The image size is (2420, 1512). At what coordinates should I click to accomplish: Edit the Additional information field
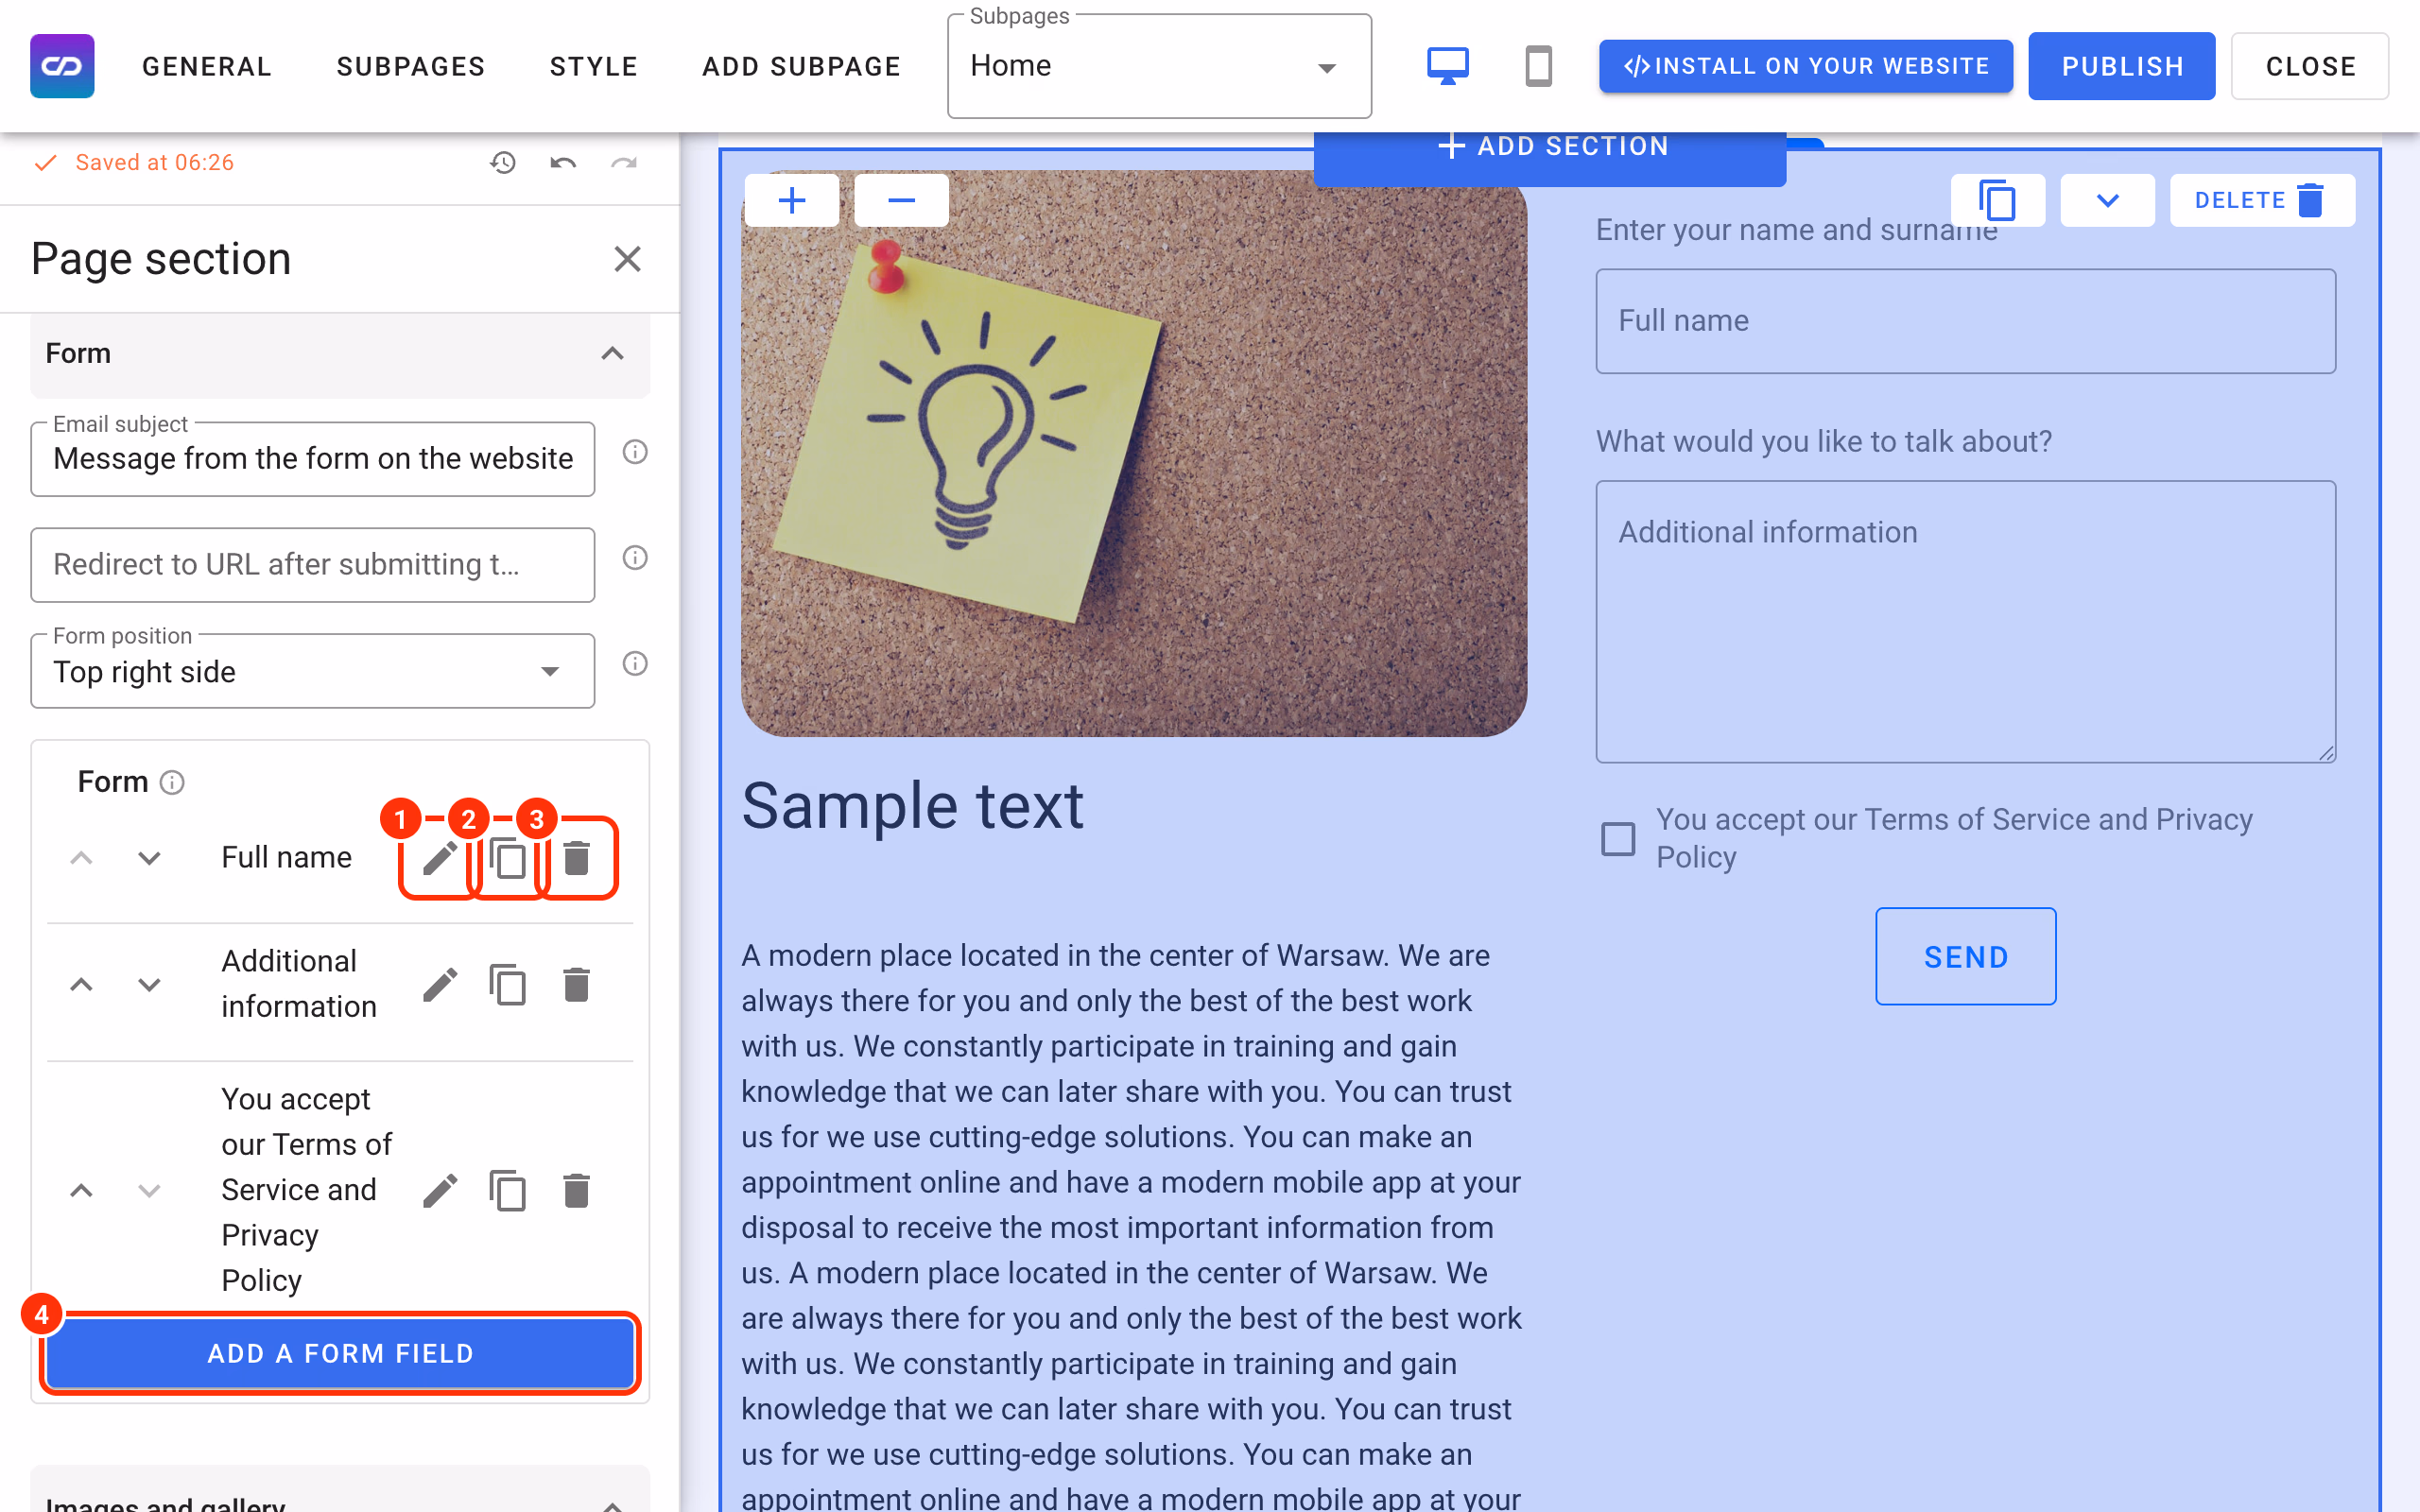click(440, 984)
